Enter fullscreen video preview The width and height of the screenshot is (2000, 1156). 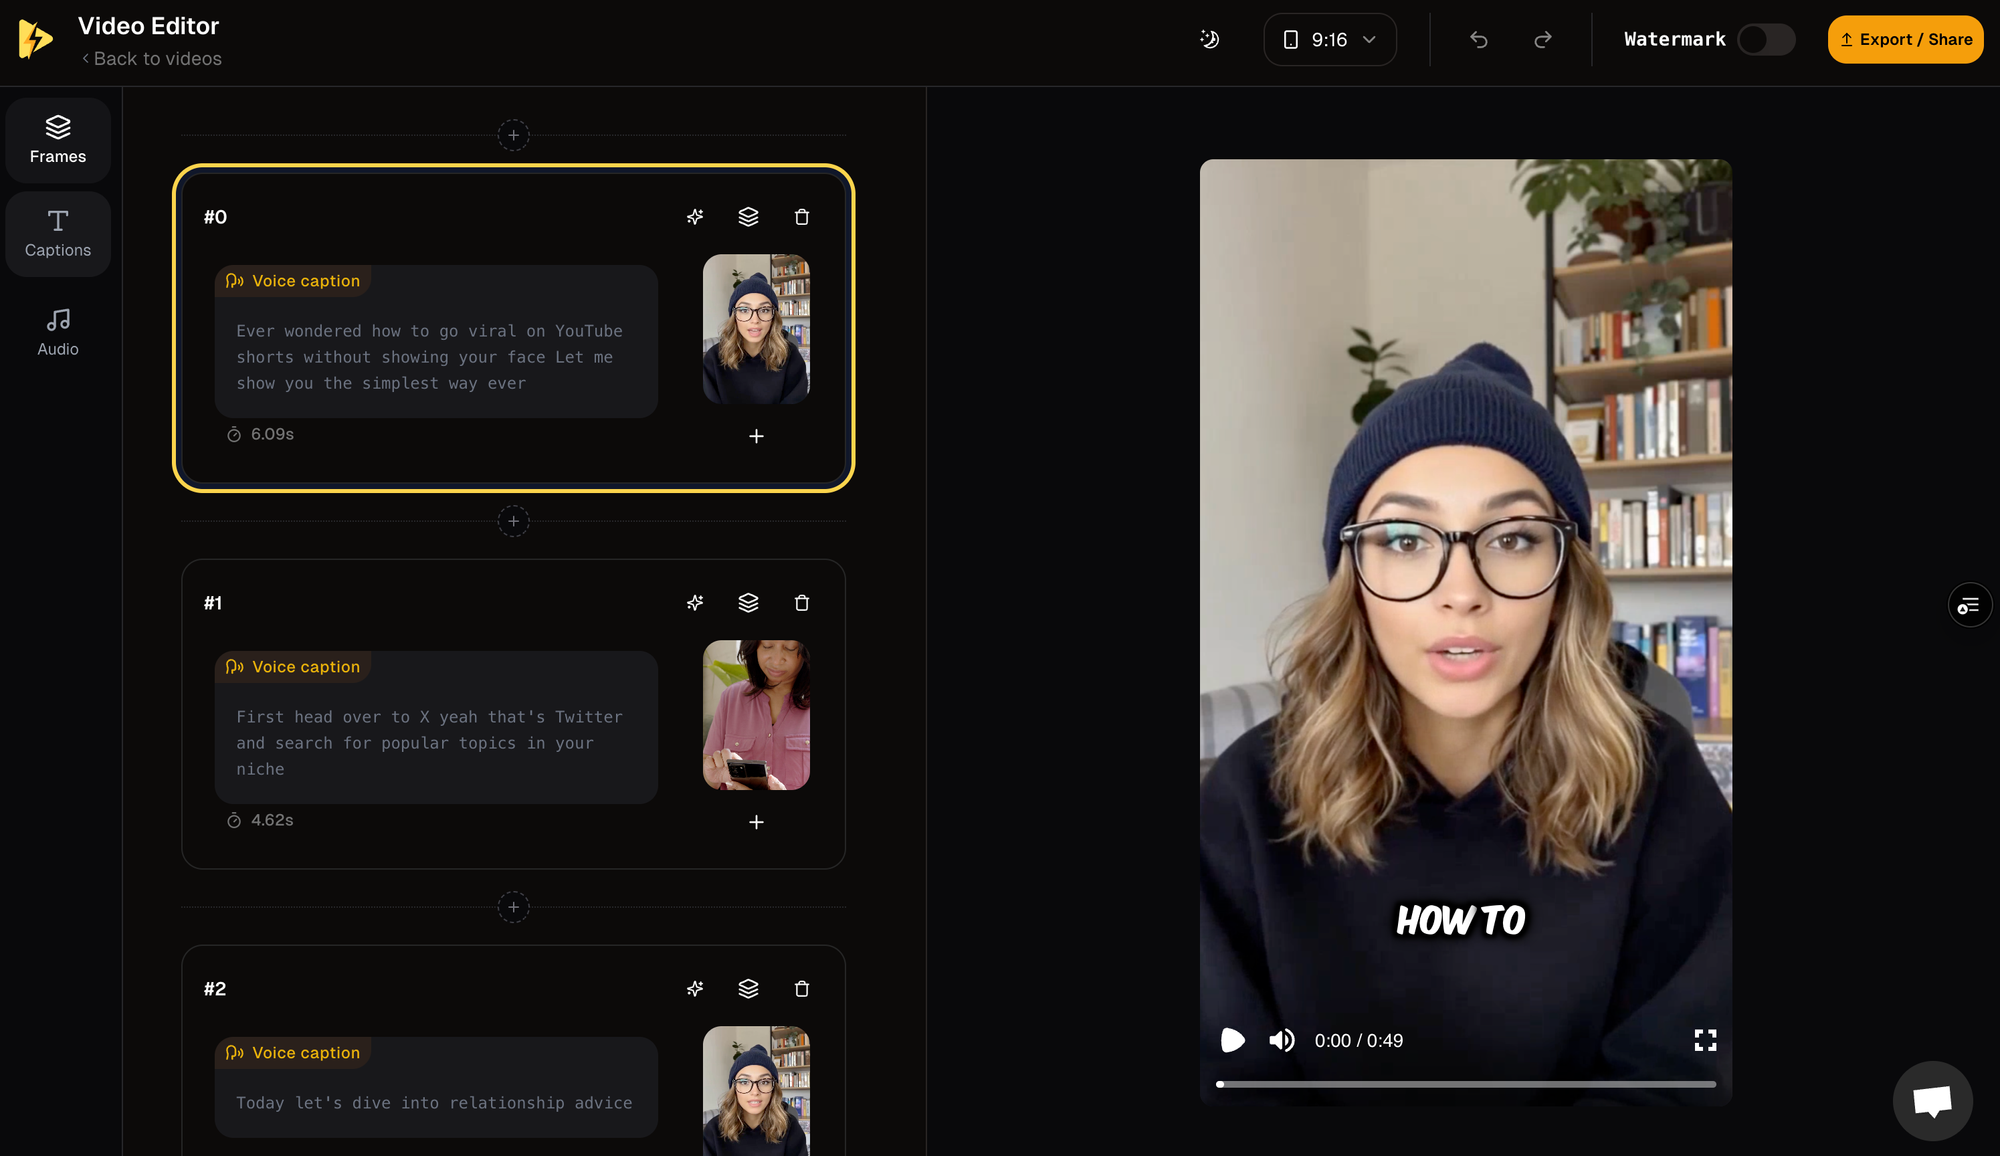pos(1705,1041)
